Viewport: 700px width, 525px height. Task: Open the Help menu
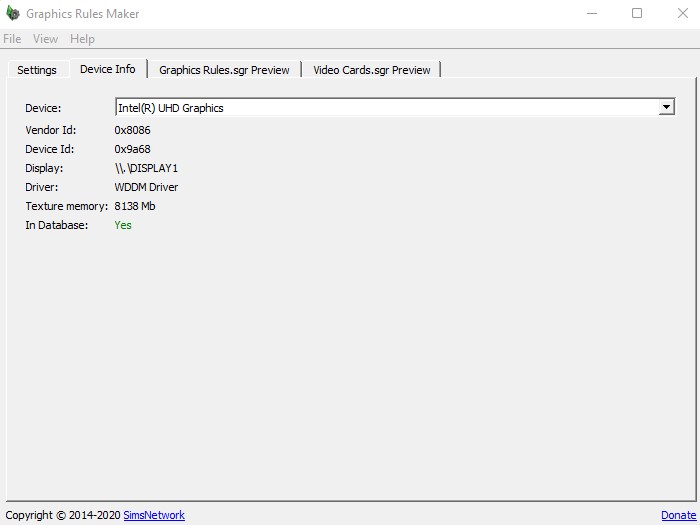pyautogui.click(x=82, y=39)
